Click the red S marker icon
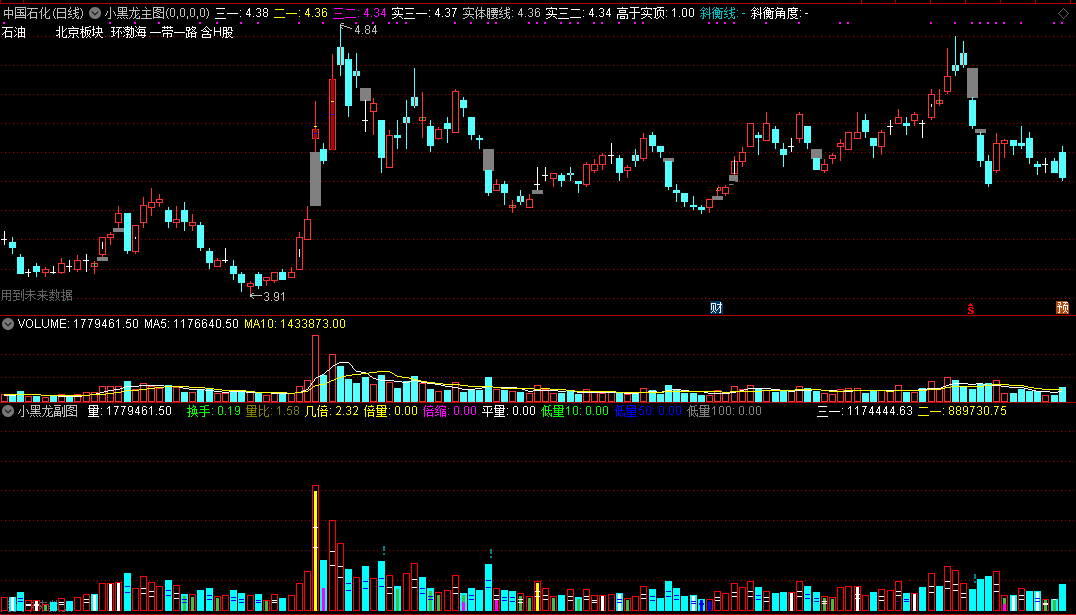This screenshot has height=615, width=1076. click(x=971, y=308)
